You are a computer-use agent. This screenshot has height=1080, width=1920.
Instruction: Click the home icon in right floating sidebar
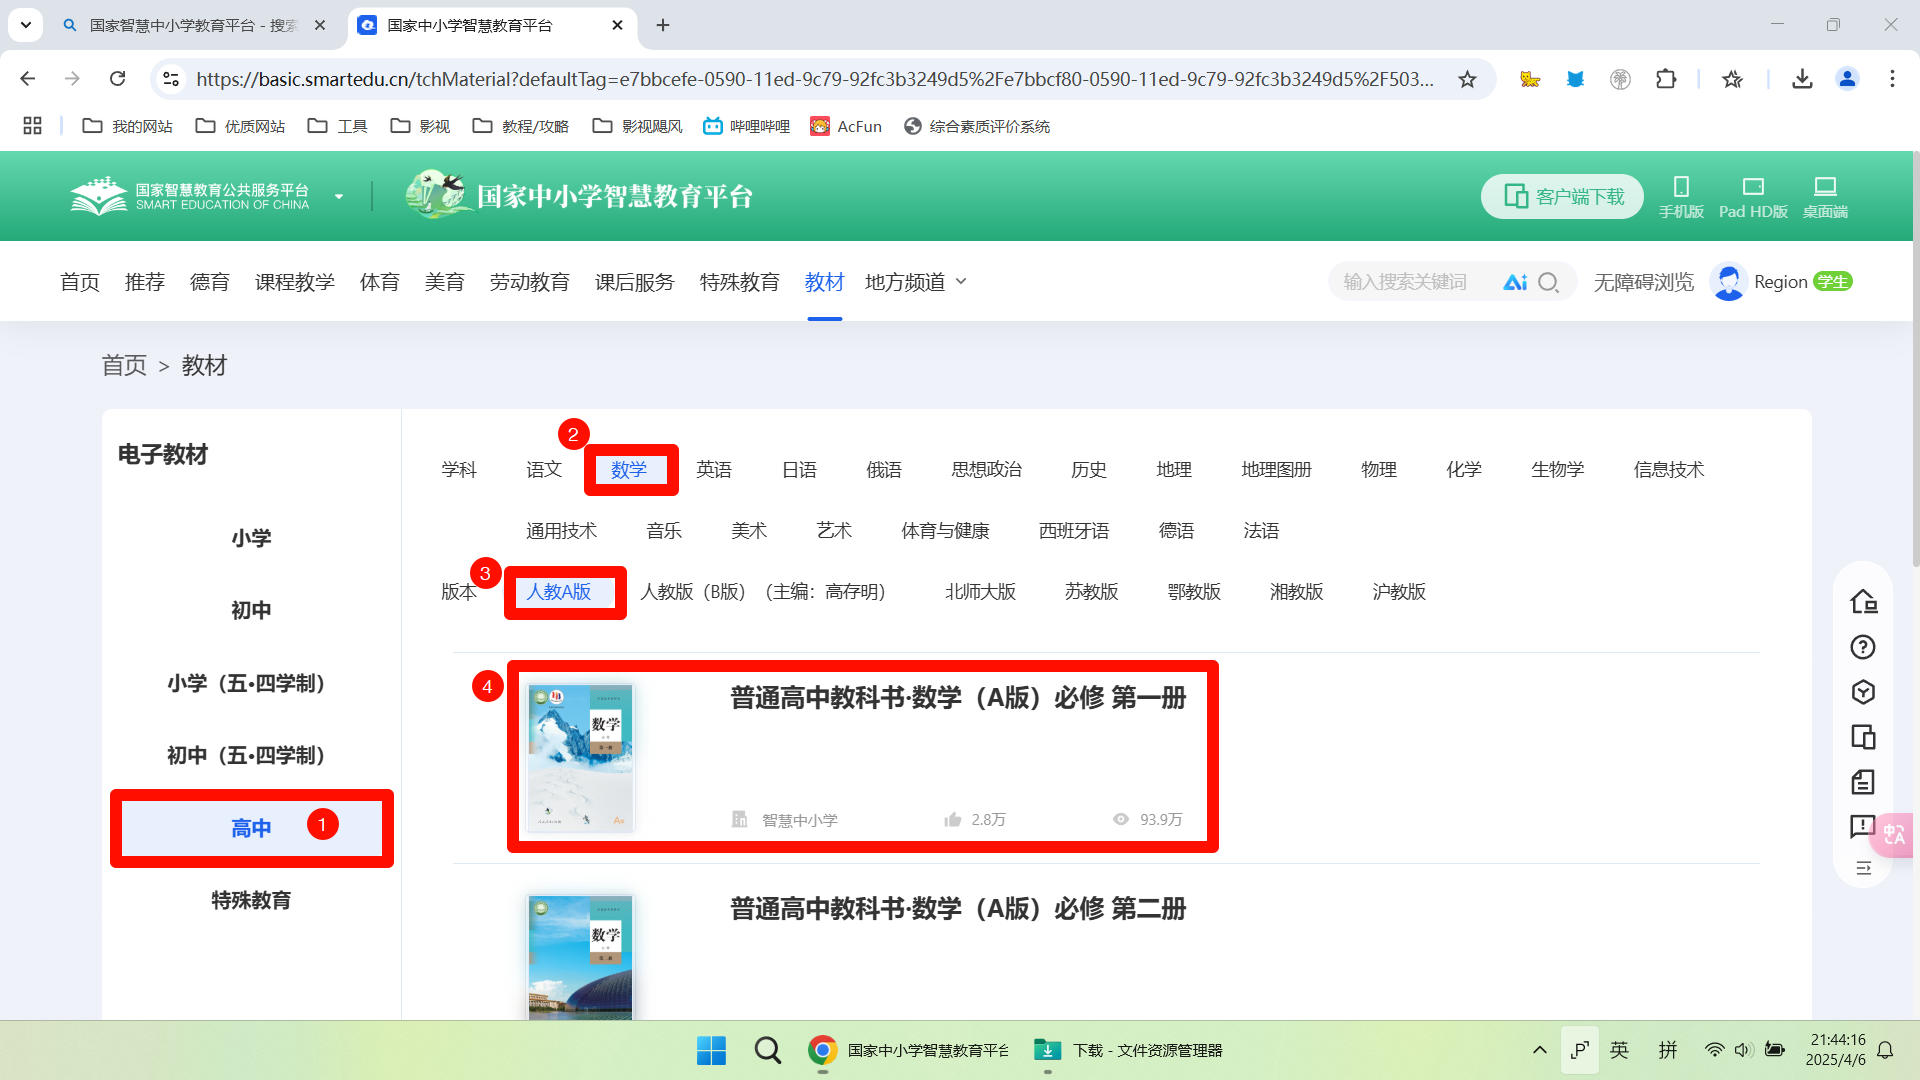tap(1863, 601)
